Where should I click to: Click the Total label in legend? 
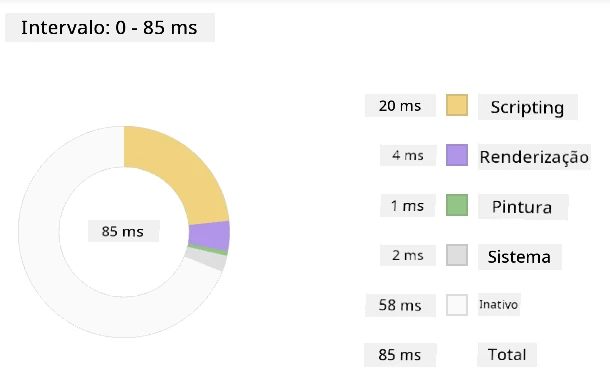[x=507, y=355]
